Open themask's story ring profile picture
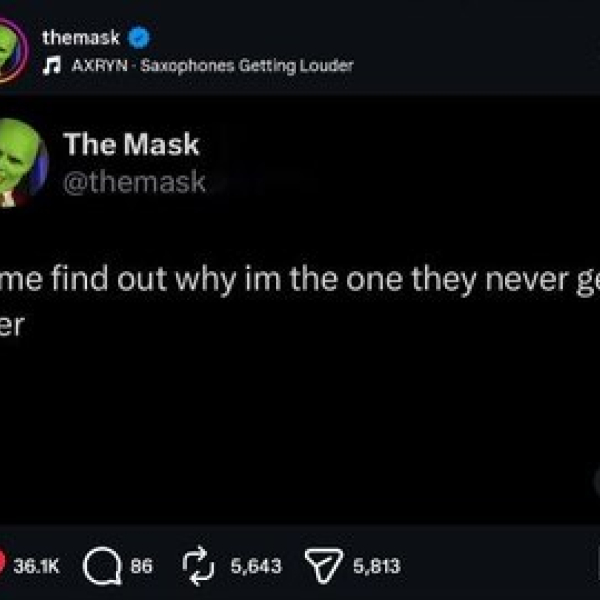600x600 pixels. pos(11,50)
